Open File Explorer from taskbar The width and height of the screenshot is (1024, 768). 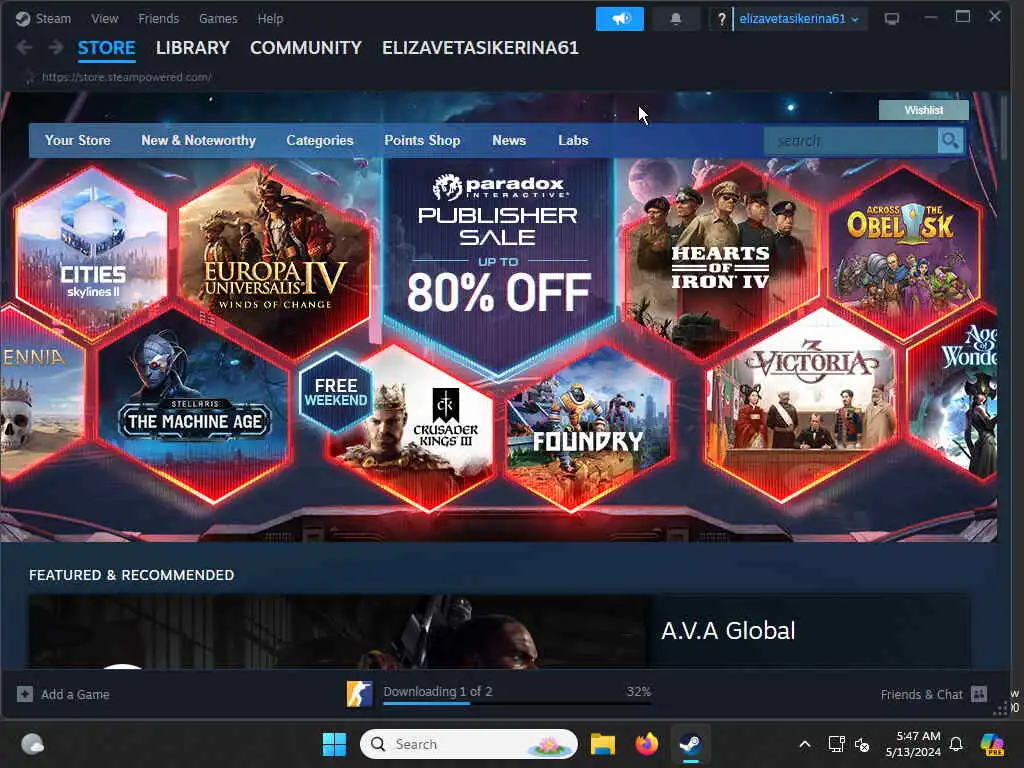[603, 744]
